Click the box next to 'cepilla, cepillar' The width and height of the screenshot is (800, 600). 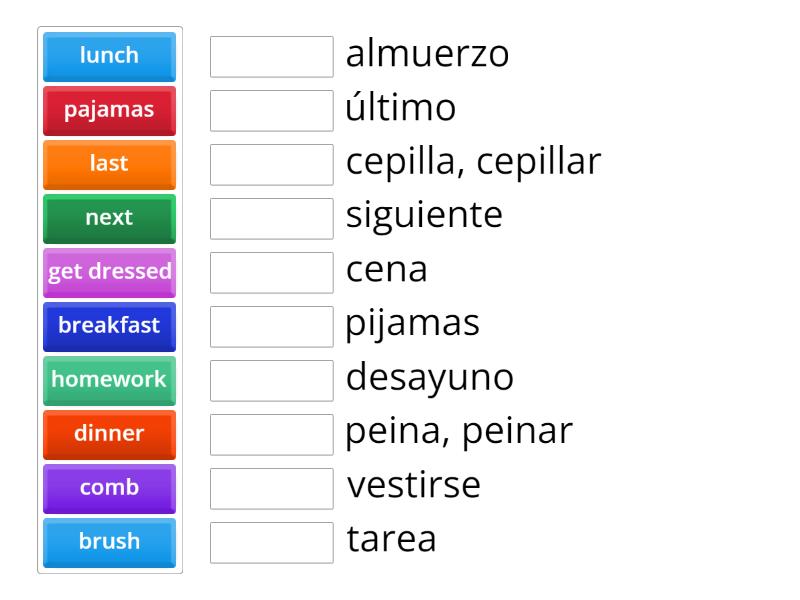271,165
